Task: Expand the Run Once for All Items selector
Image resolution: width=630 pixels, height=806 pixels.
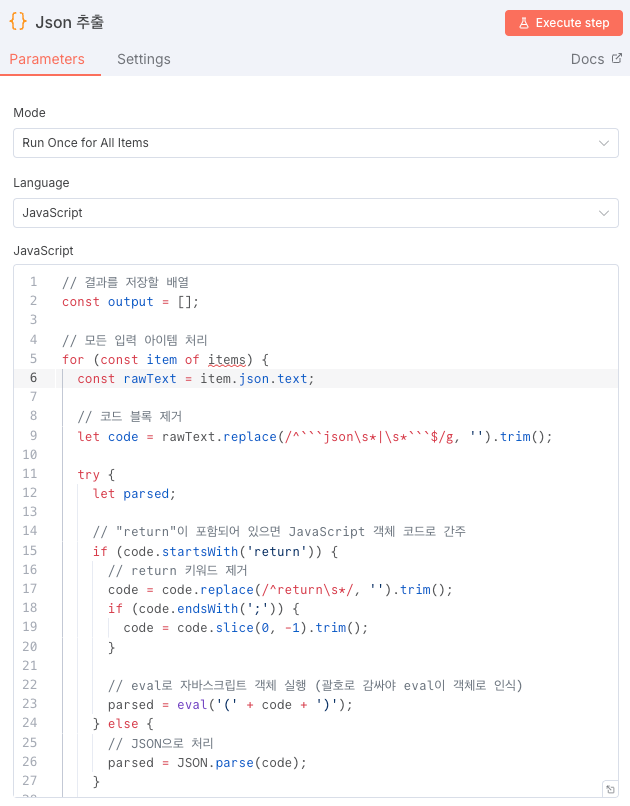Action: point(316,143)
